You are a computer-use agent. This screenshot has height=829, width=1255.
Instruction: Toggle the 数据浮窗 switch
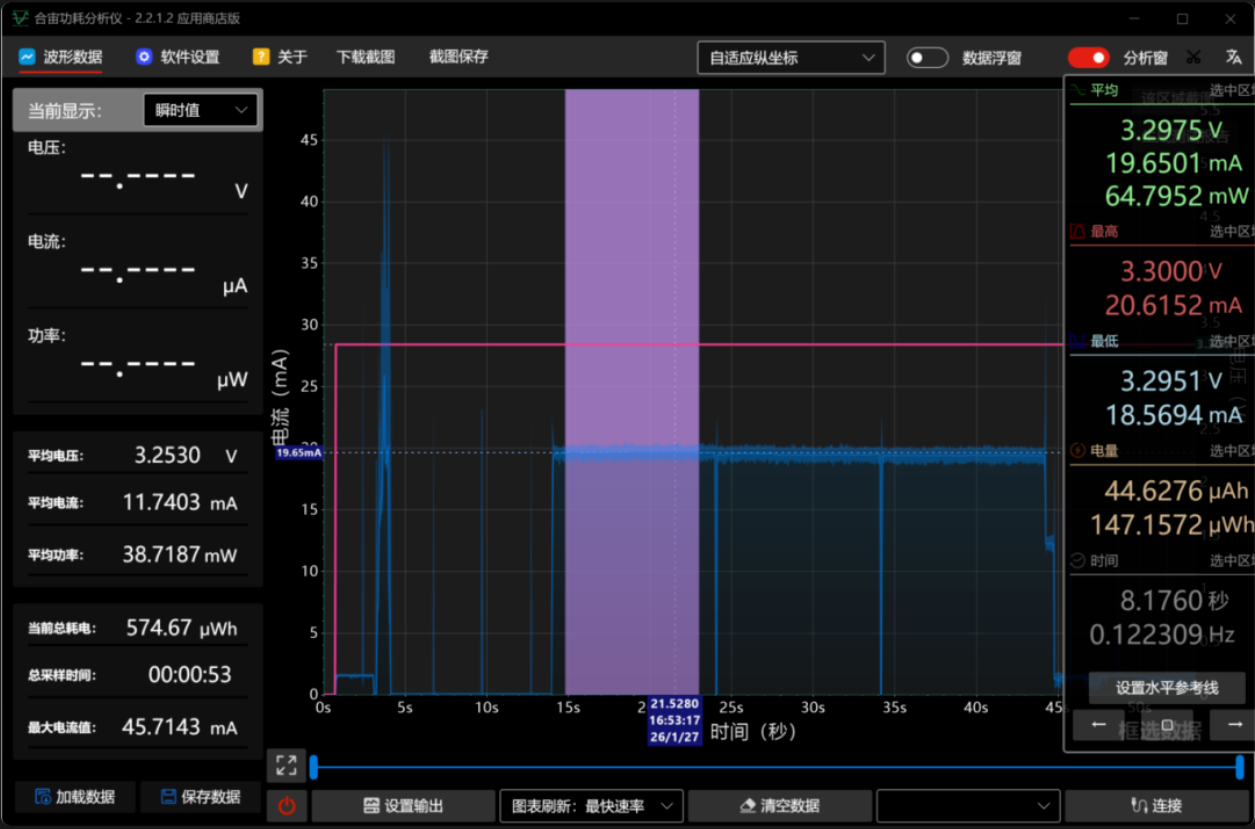tap(927, 58)
